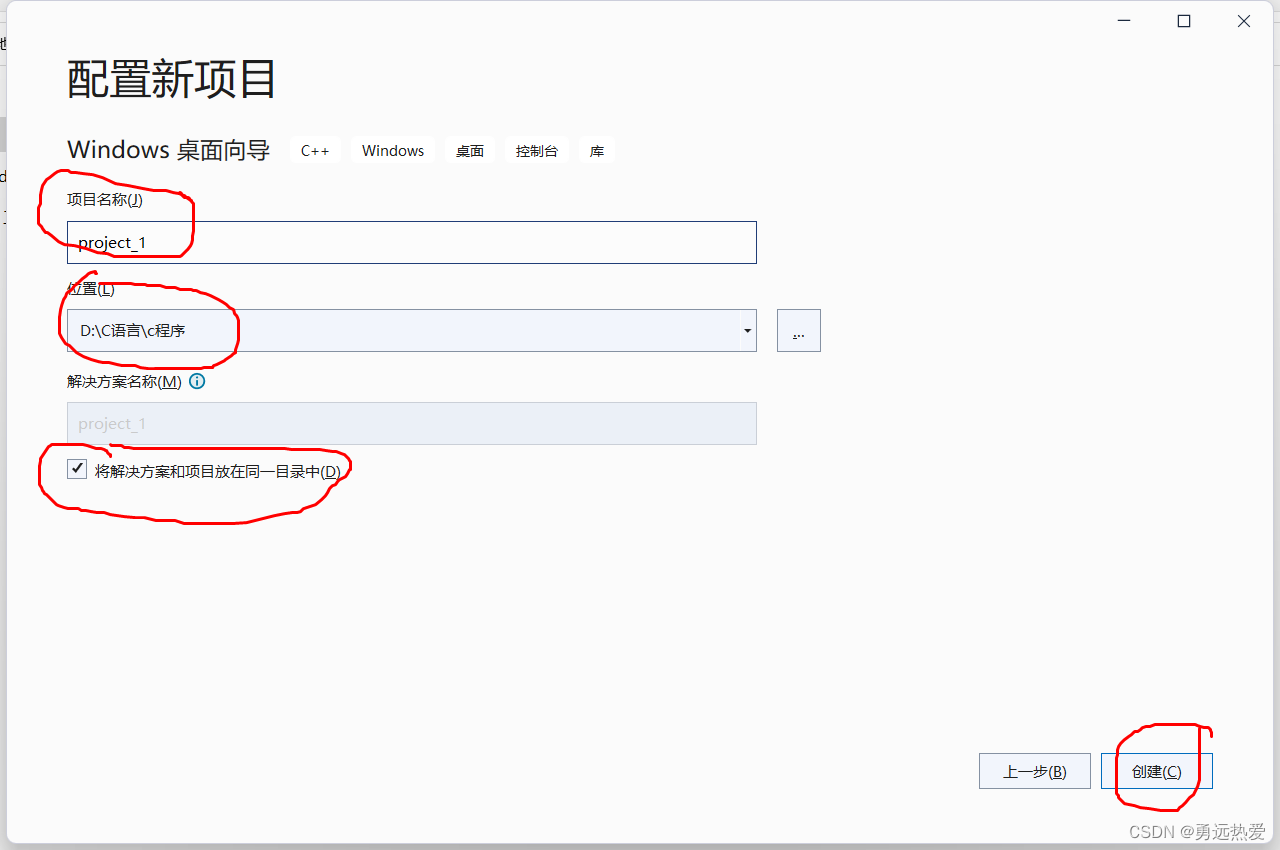The image size is (1280, 850).
Task: Click the 创建(C) button
Action: [x=1157, y=772]
